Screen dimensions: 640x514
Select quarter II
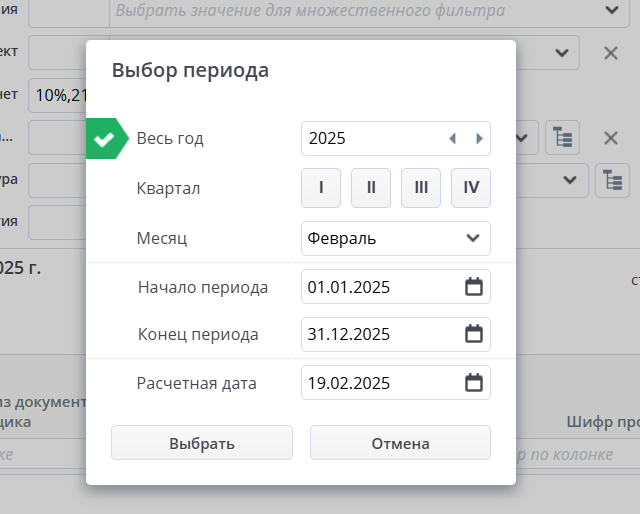(371, 188)
